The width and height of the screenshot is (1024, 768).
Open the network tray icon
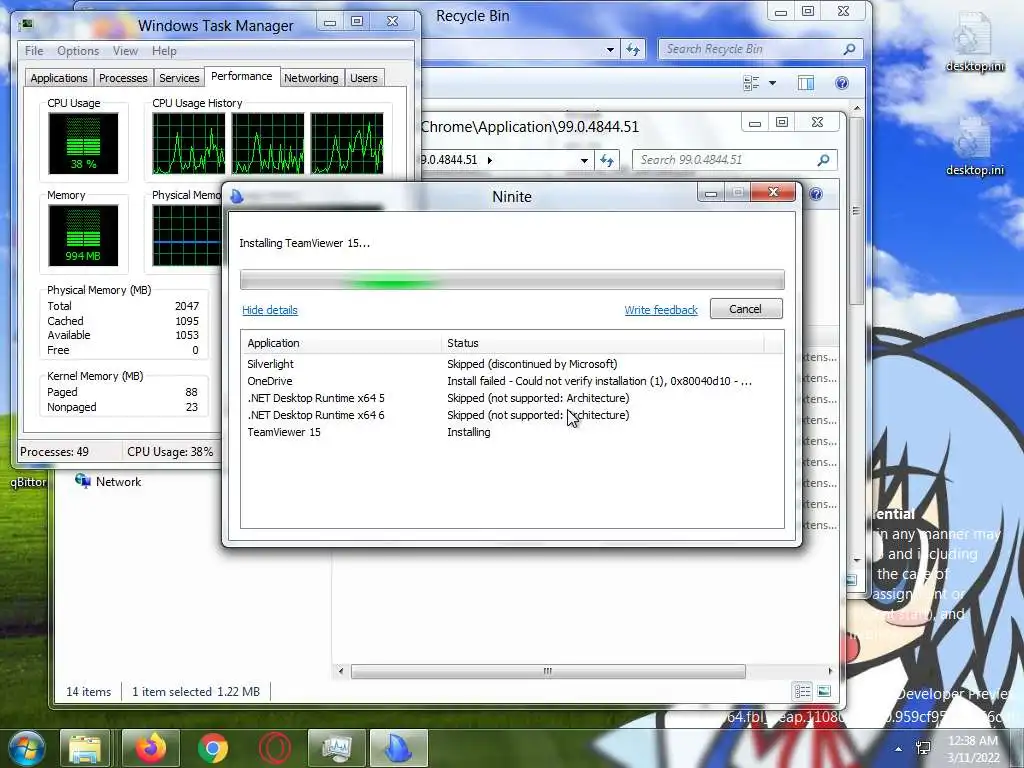pyautogui.click(x=923, y=748)
